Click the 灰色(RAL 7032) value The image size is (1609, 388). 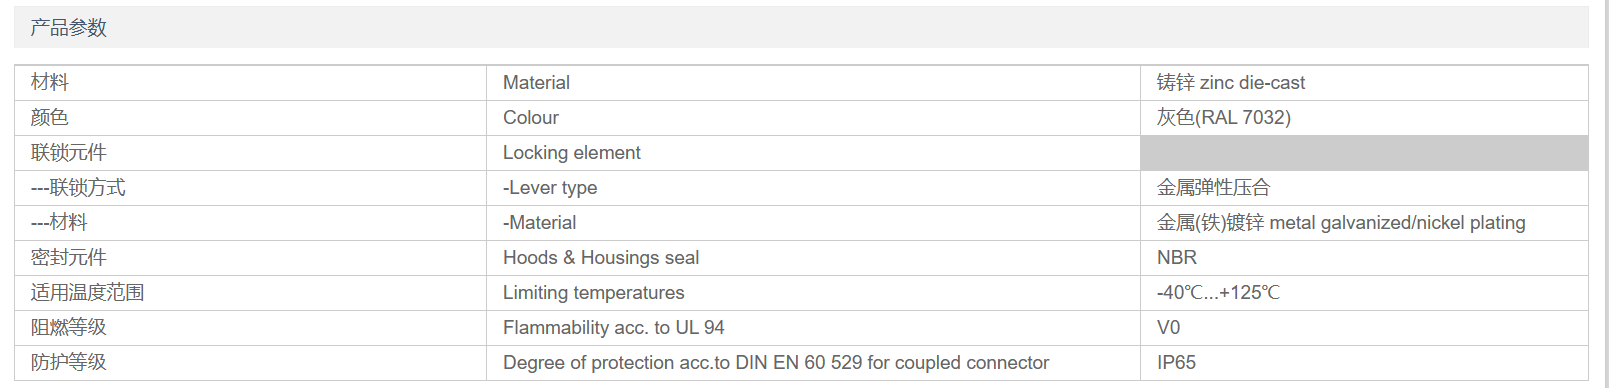click(x=1224, y=118)
